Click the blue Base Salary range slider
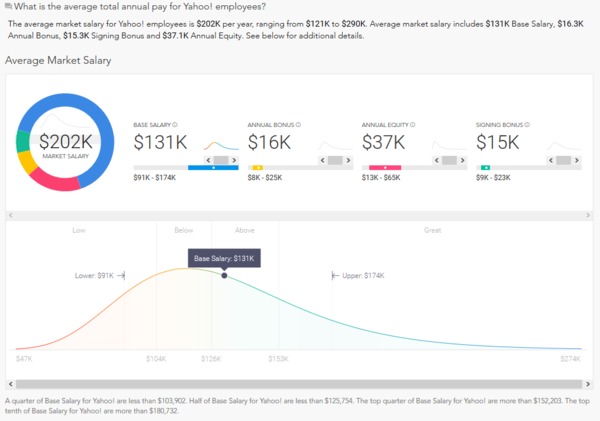The height and width of the screenshot is (421, 600). tap(213, 168)
